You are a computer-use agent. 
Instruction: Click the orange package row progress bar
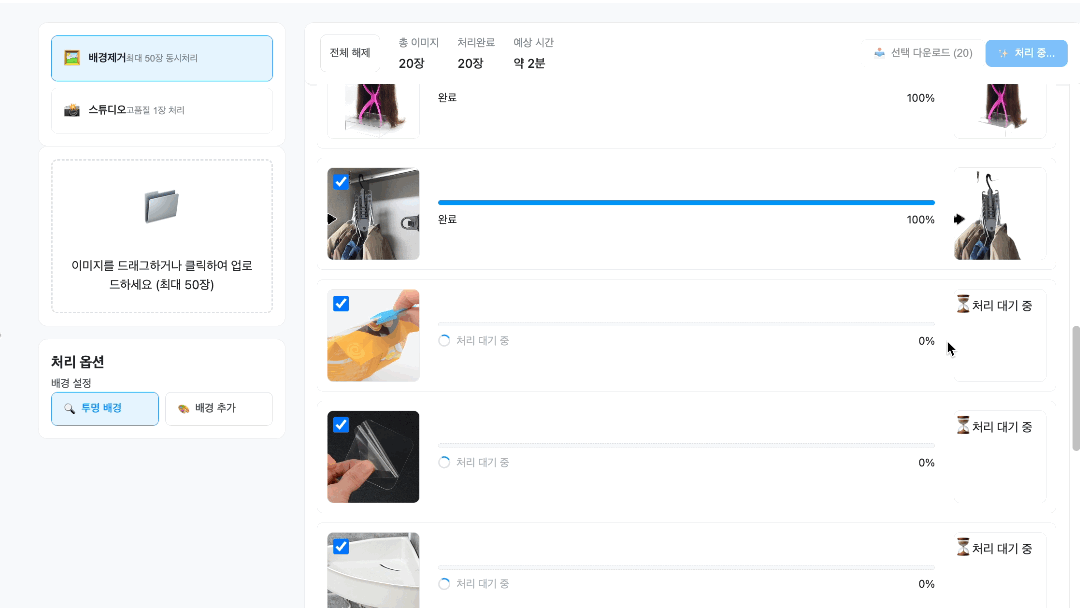(686, 324)
